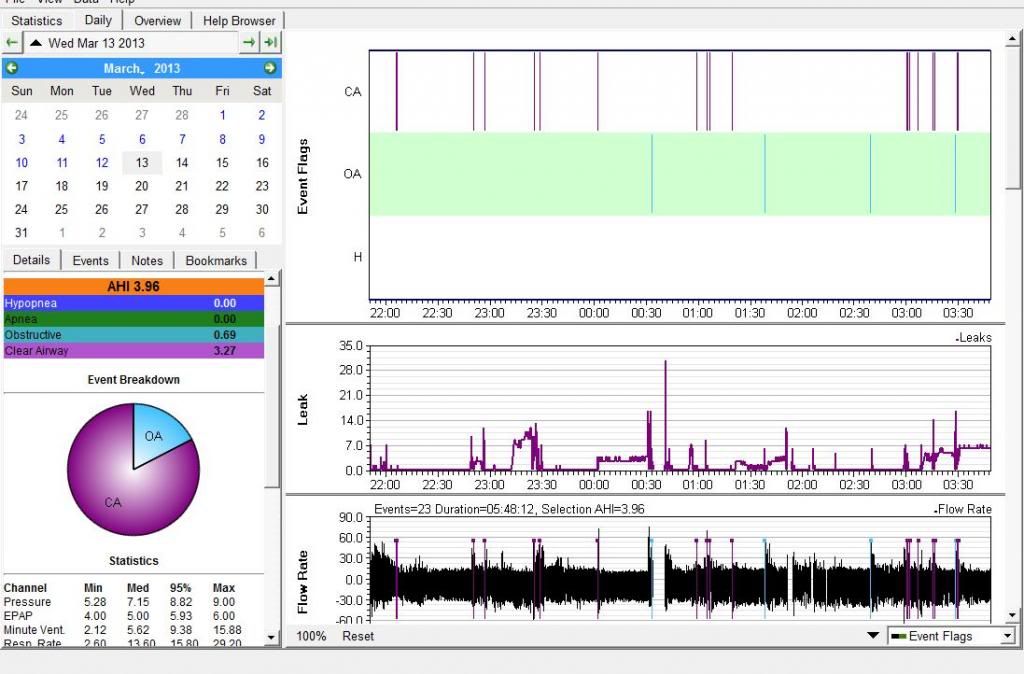
Task: Click the AHI 3.96 orange header
Action: point(133,286)
